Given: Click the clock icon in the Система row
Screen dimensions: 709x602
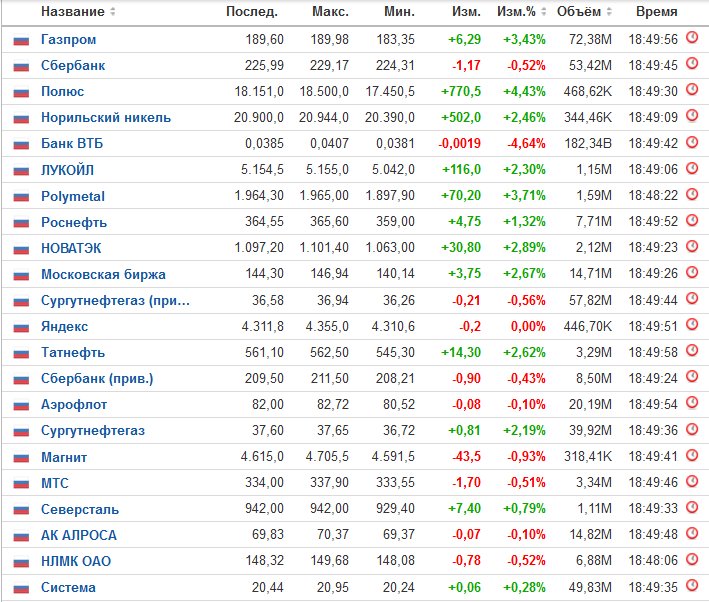Looking at the screenshot, I should (x=692, y=585).
